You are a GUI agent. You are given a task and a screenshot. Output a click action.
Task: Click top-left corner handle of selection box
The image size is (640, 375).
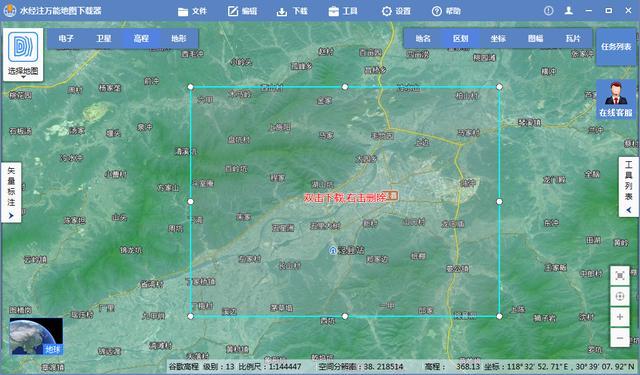point(190,87)
